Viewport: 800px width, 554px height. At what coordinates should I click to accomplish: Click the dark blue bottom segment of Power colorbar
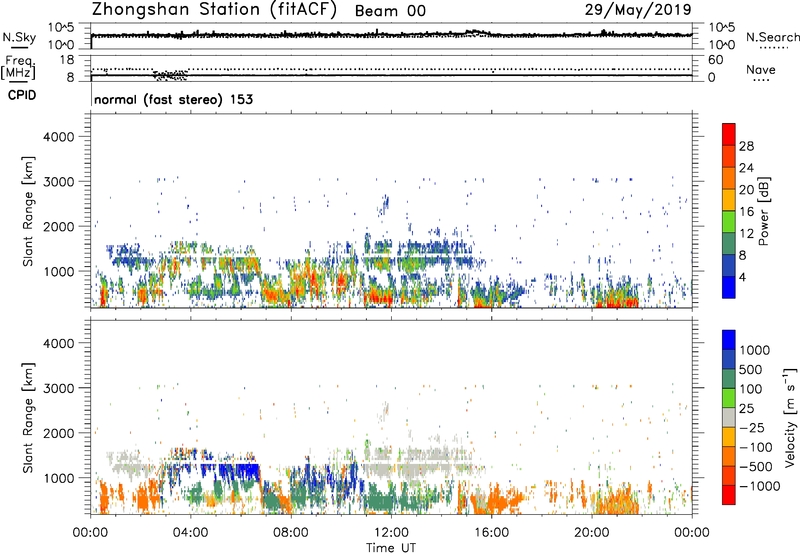pyautogui.click(x=729, y=287)
